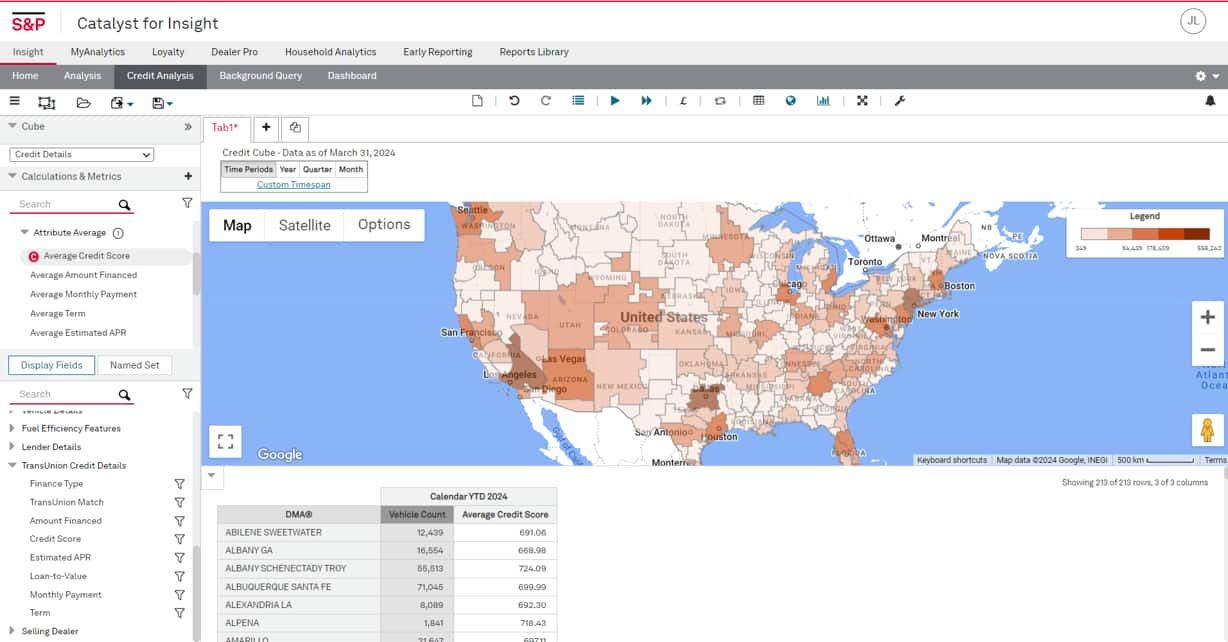Screen dimensions: 1228x642
Task: Select the Quarter time period option
Action: point(318,170)
